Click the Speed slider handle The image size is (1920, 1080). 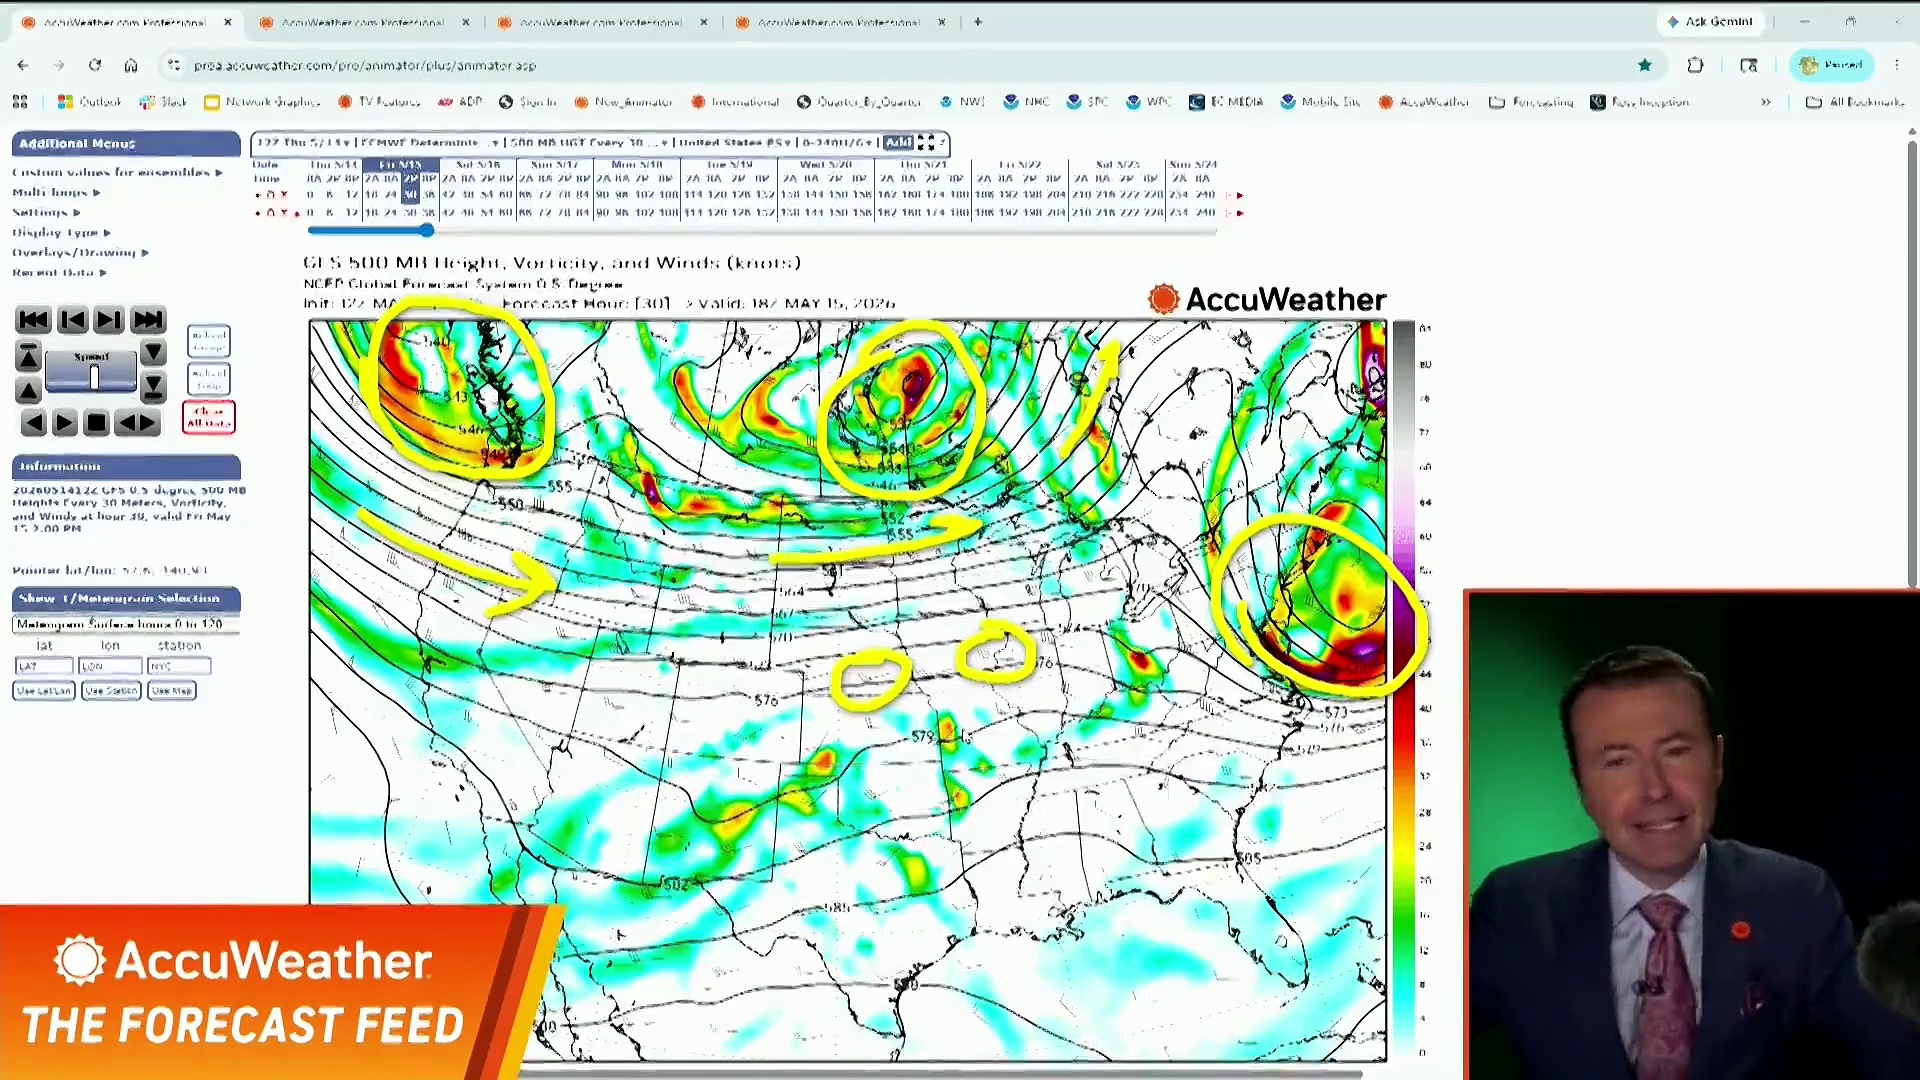(x=95, y=378)
